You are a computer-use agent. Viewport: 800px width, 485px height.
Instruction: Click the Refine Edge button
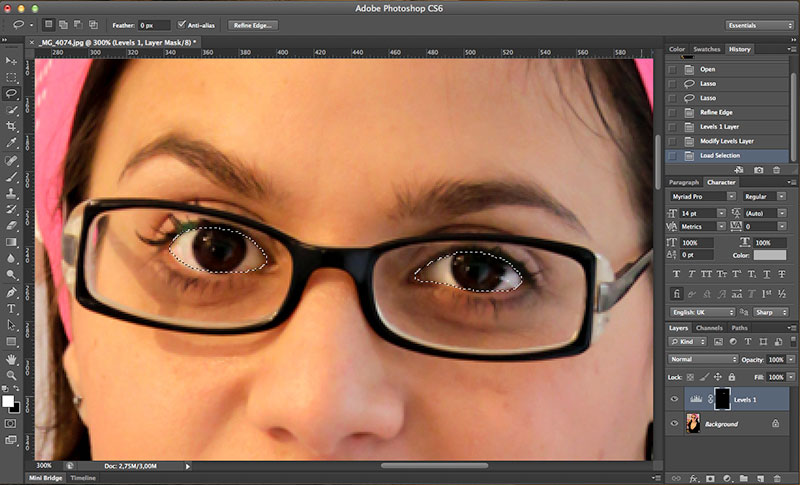pyautogui.click(x=253, y=23)
